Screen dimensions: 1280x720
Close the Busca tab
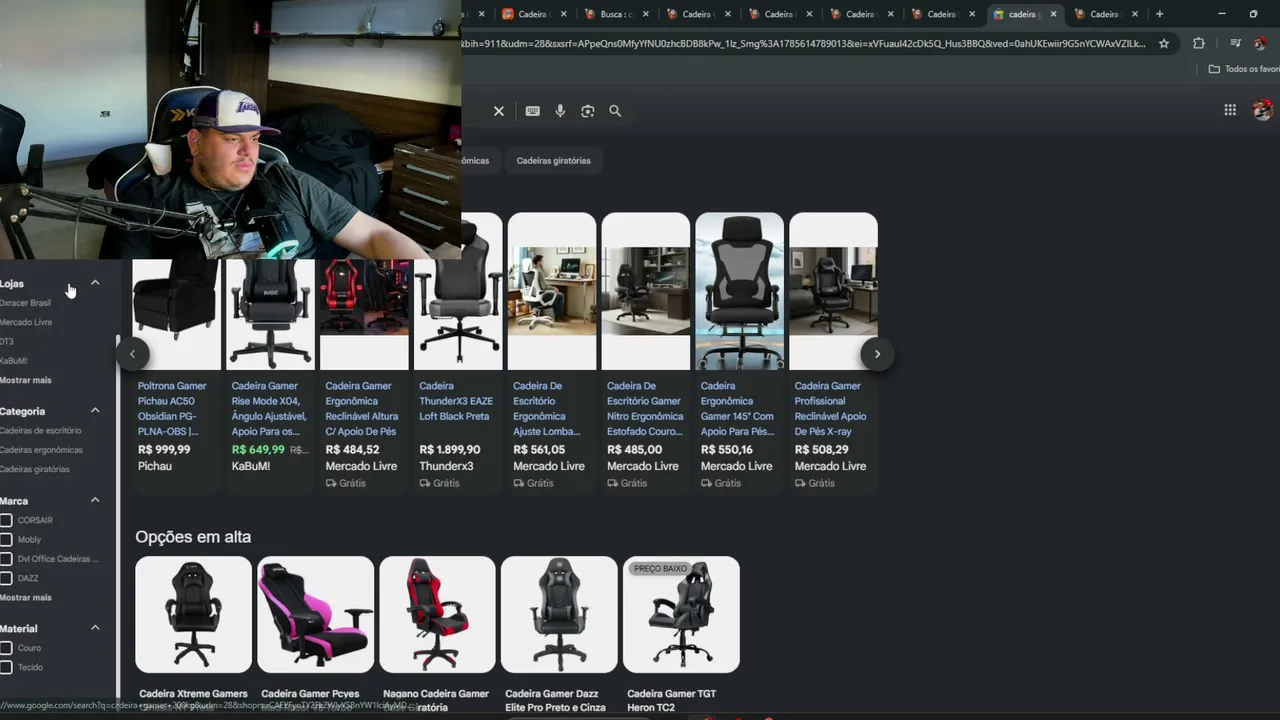pos(645,14)
